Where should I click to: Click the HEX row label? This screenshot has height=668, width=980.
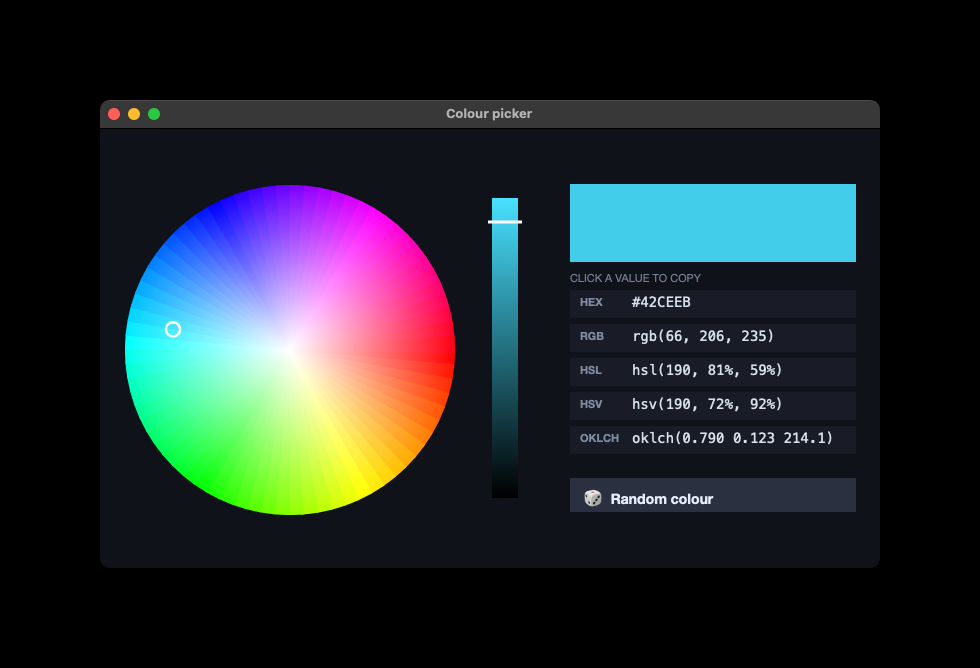coord(591,302)
